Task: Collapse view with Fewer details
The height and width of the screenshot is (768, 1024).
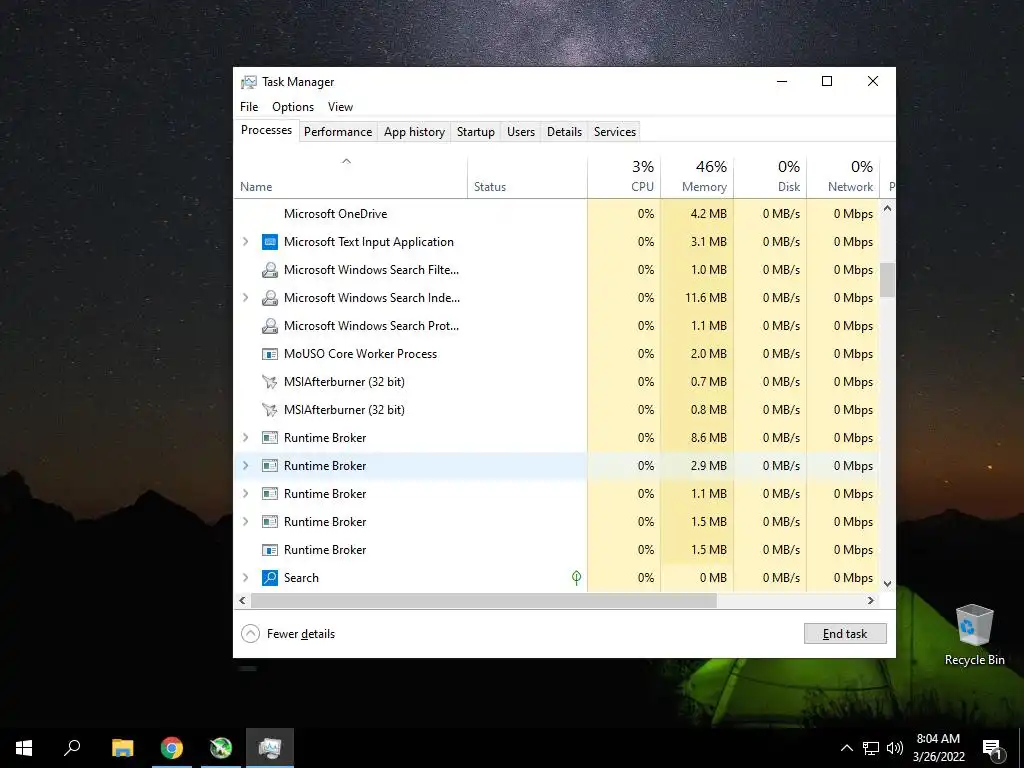Action: point(288,633)
